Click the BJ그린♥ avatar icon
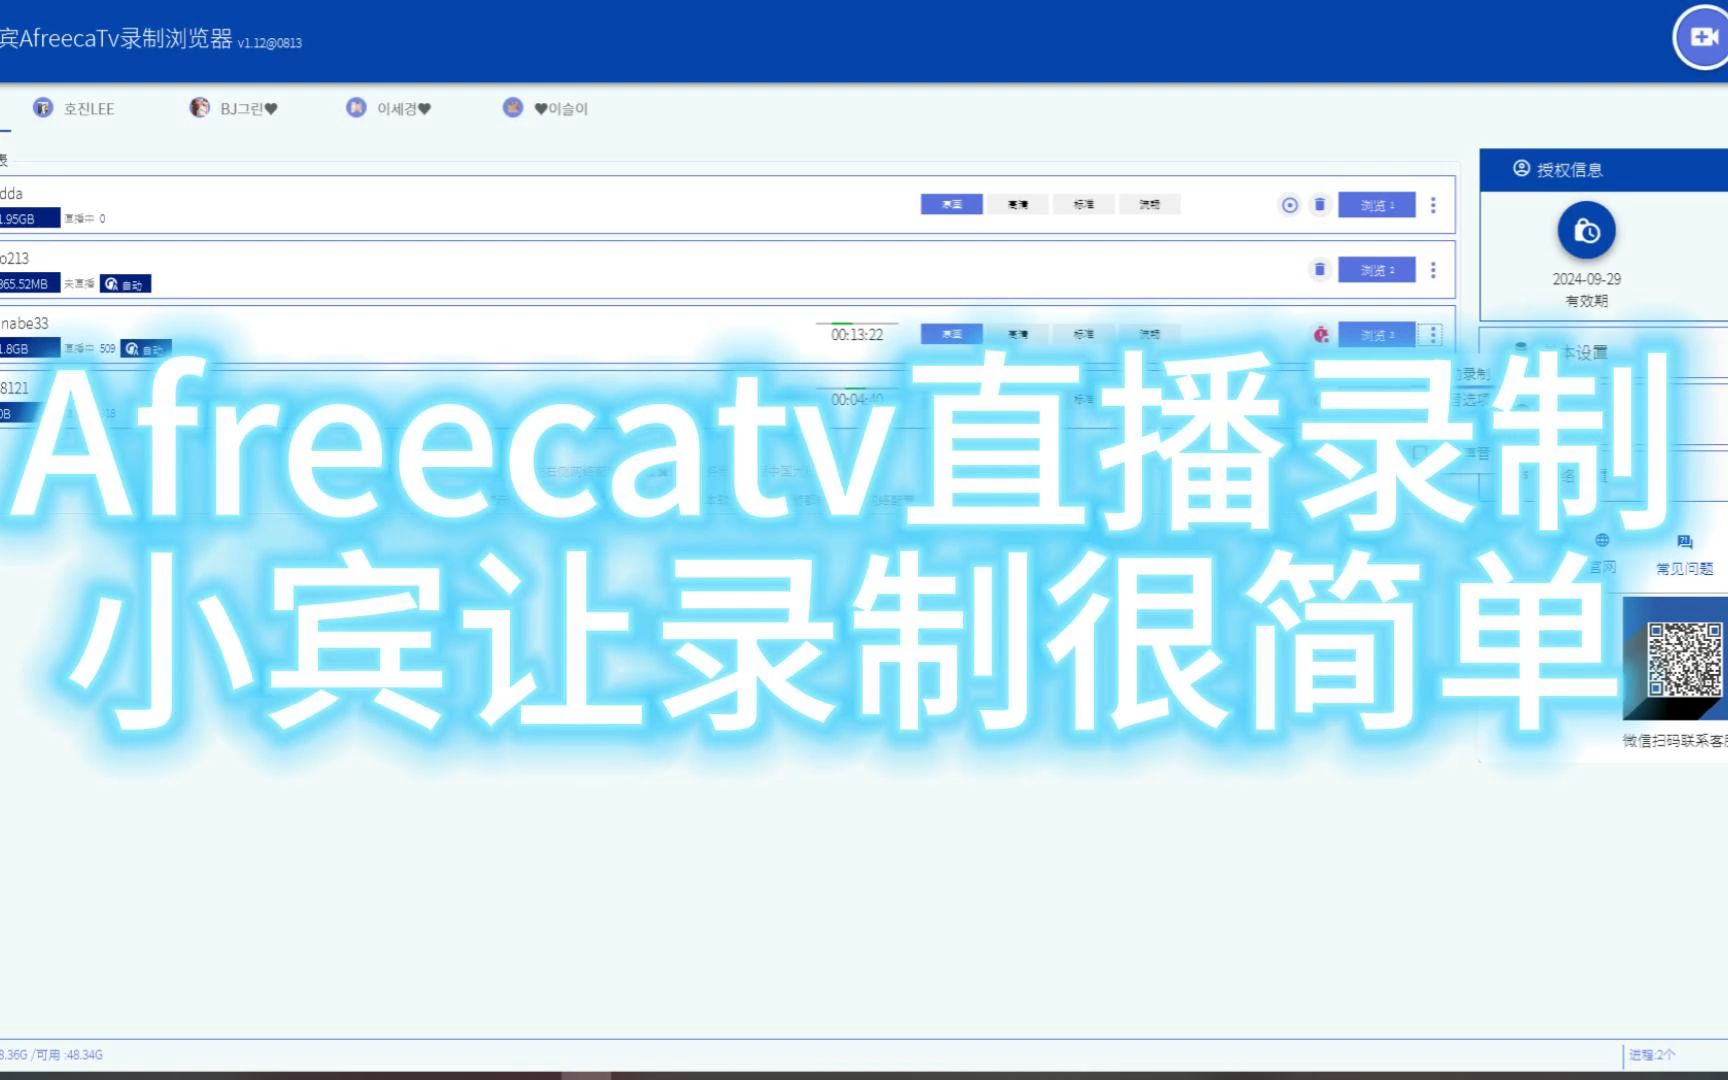The image size is (1728, 1080). pyautogui.click(x=200, y=107)
